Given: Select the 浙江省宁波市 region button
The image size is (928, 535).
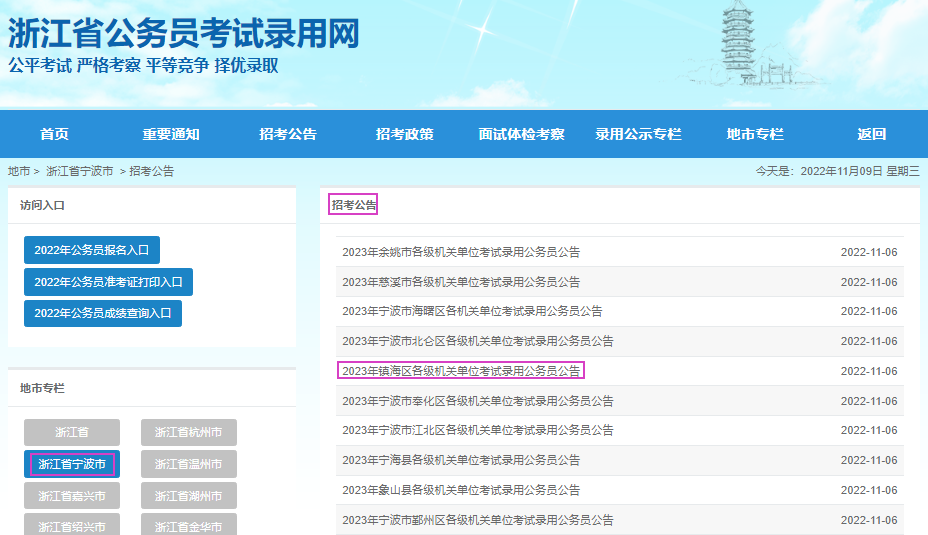Looking at the screenshot, I should coord(72,464).
